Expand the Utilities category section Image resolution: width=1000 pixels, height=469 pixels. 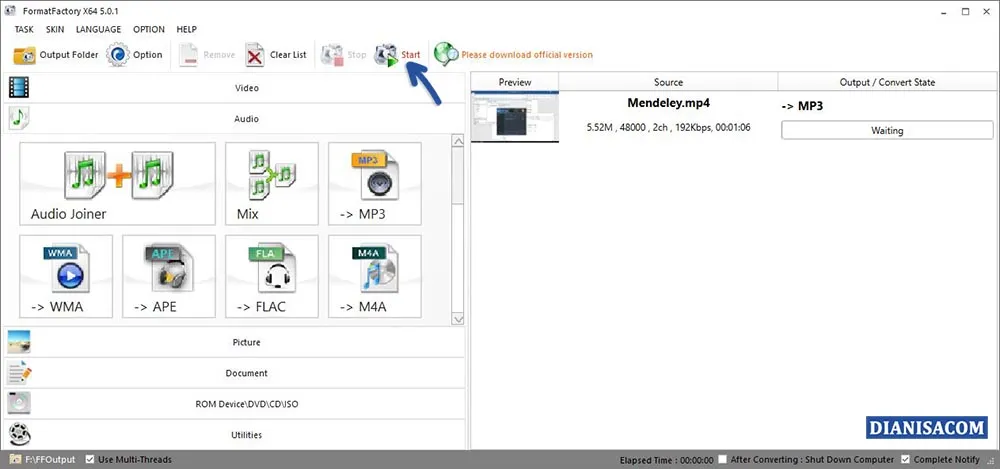[x=235, y=435]
